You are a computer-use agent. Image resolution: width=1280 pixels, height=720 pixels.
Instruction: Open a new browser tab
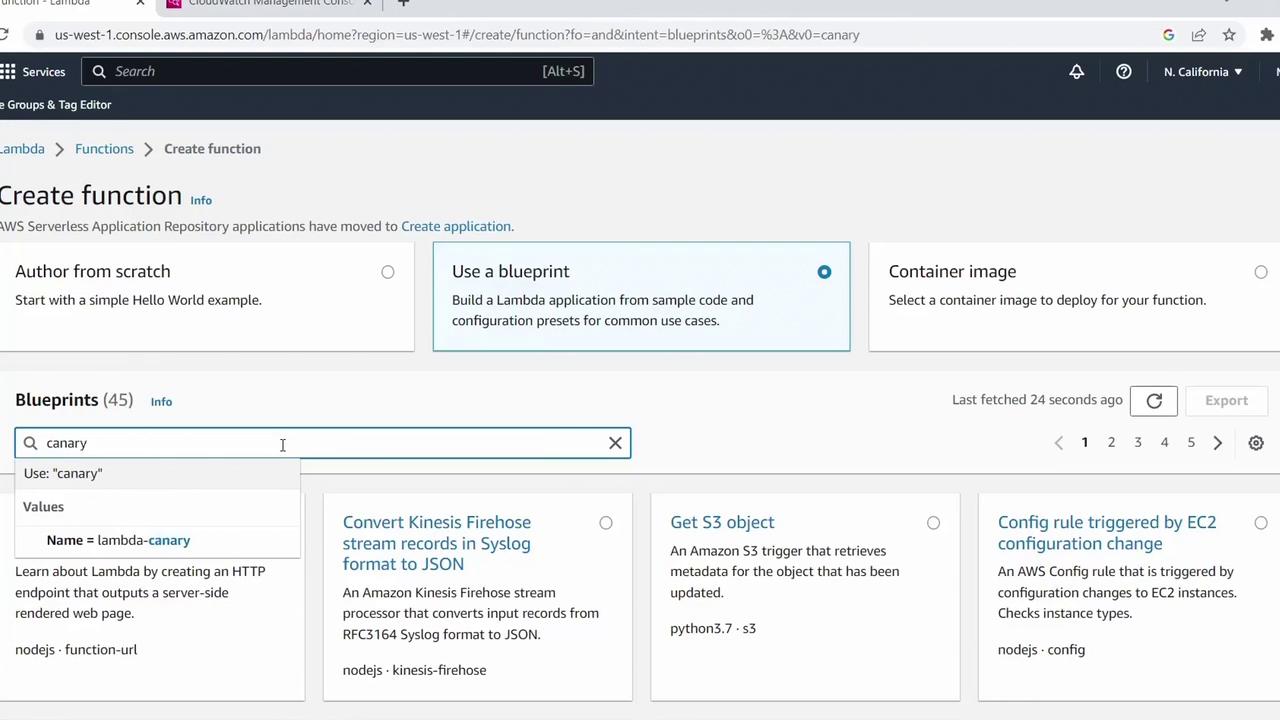pyautogui.click(x=403, y=3)
